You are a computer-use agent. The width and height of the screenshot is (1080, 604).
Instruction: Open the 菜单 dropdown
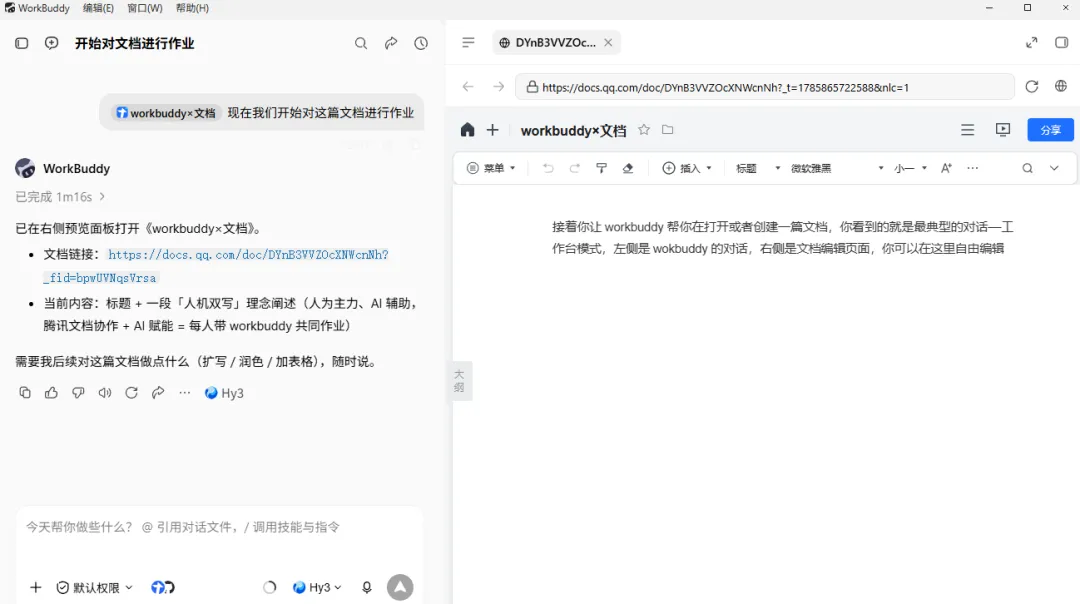coord(491,168)
